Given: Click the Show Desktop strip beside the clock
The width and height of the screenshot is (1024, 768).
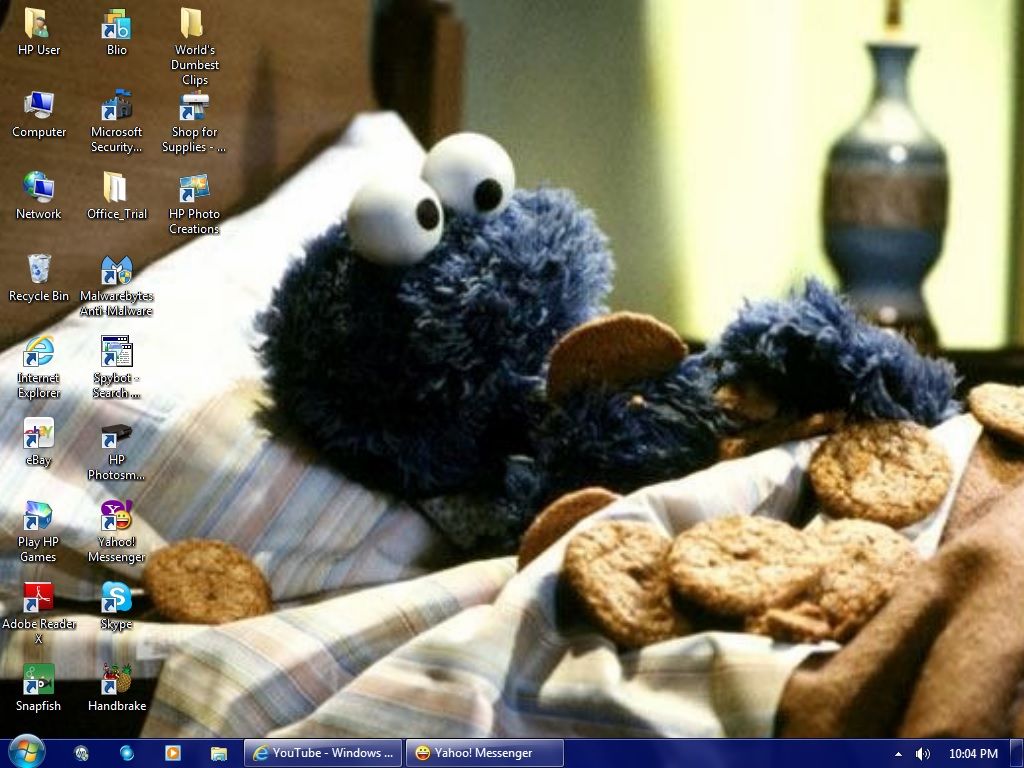Looking at the screenshot, I should point(1017,754).
